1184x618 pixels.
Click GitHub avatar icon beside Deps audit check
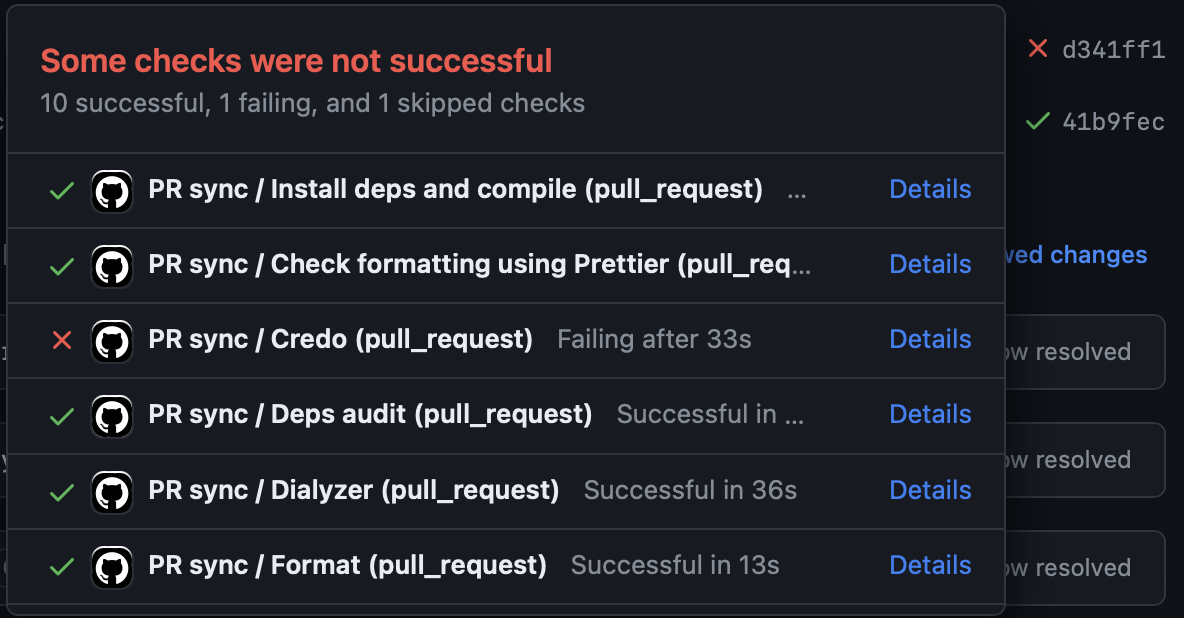coord(112,415)
